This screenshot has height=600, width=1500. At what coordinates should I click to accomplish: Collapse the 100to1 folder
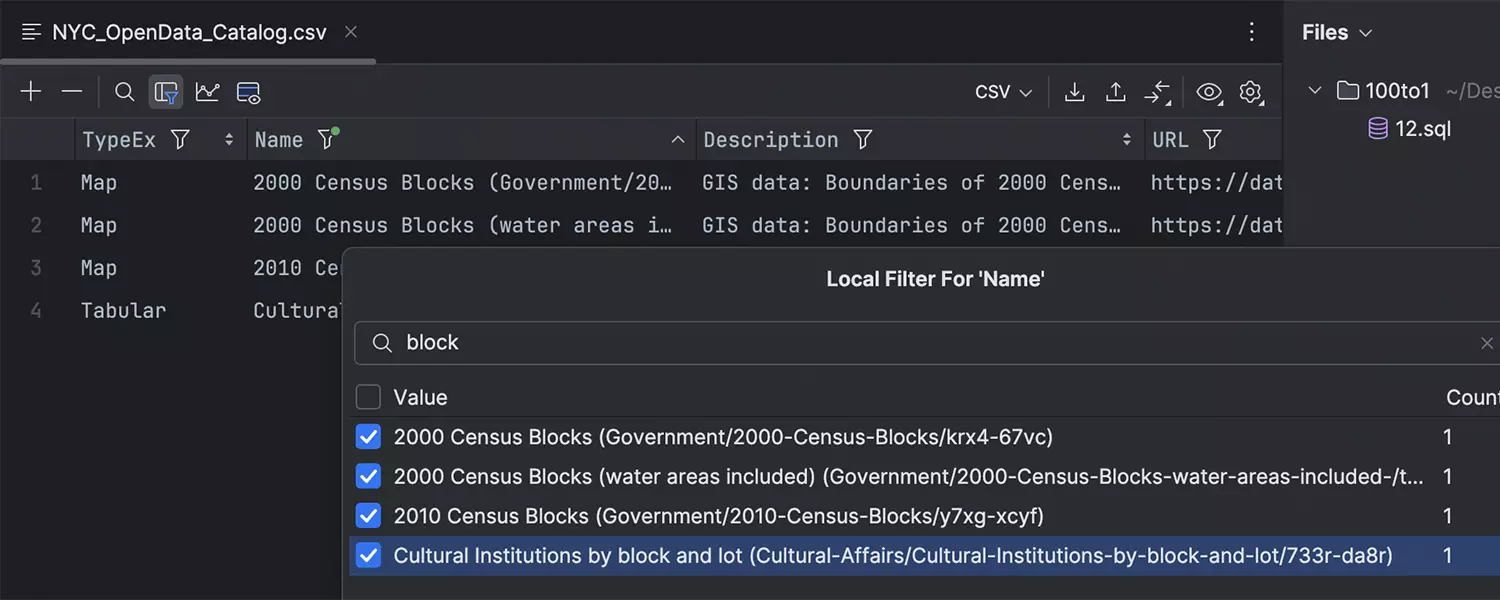(x=1315, y=91)
